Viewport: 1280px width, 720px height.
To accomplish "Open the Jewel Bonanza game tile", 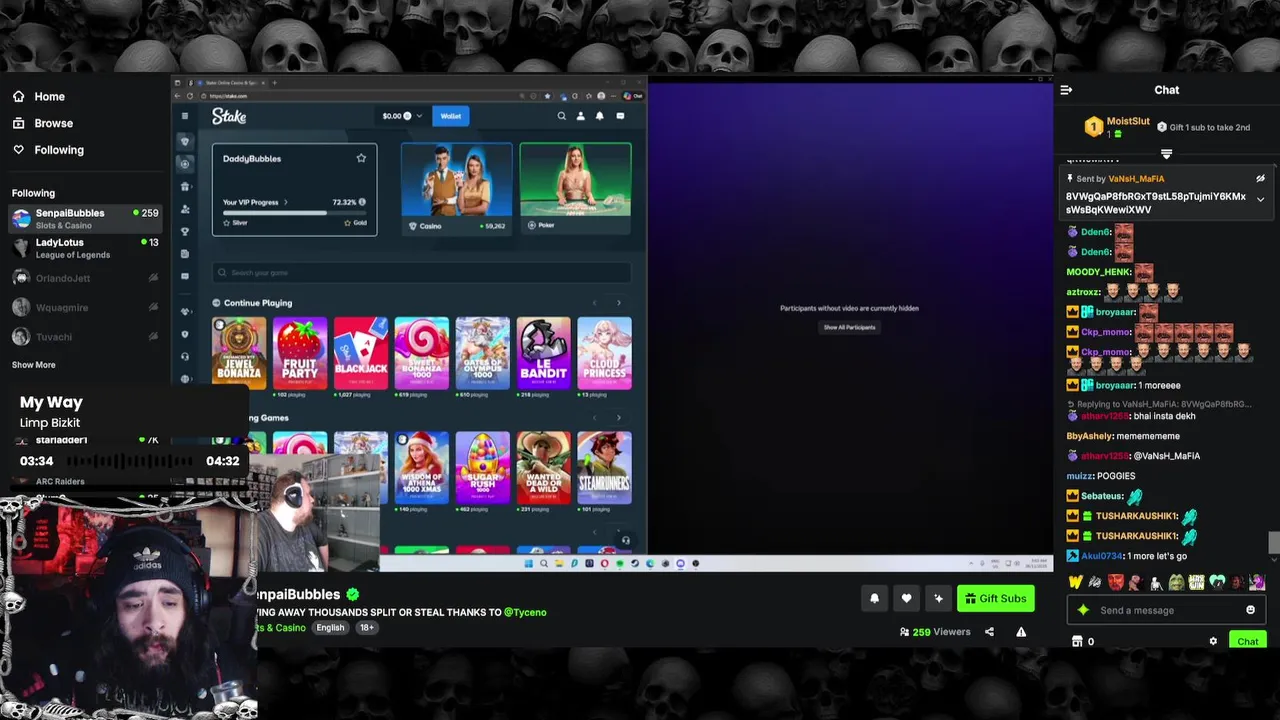I will [239, 353].
